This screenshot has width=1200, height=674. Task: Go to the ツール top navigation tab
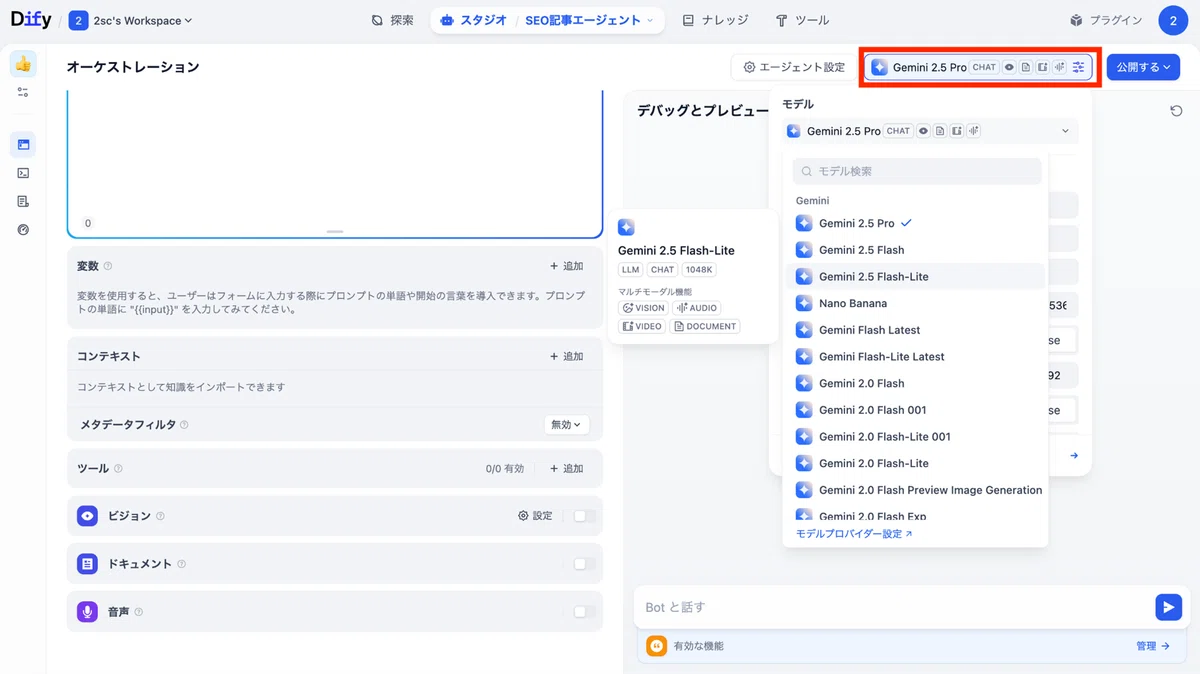[802, 20]
